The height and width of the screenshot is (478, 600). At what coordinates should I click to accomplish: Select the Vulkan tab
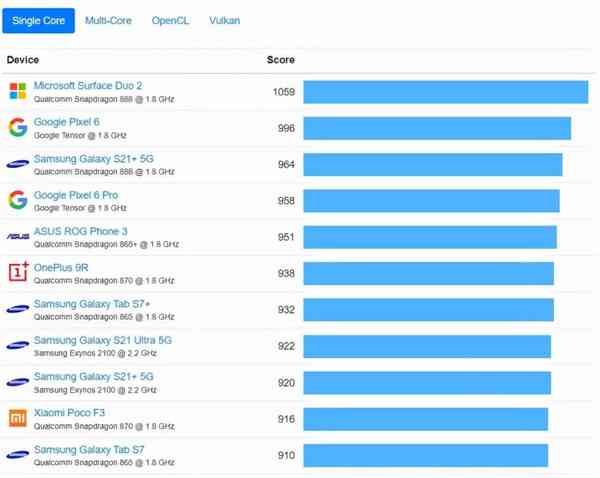coord(224,20)
